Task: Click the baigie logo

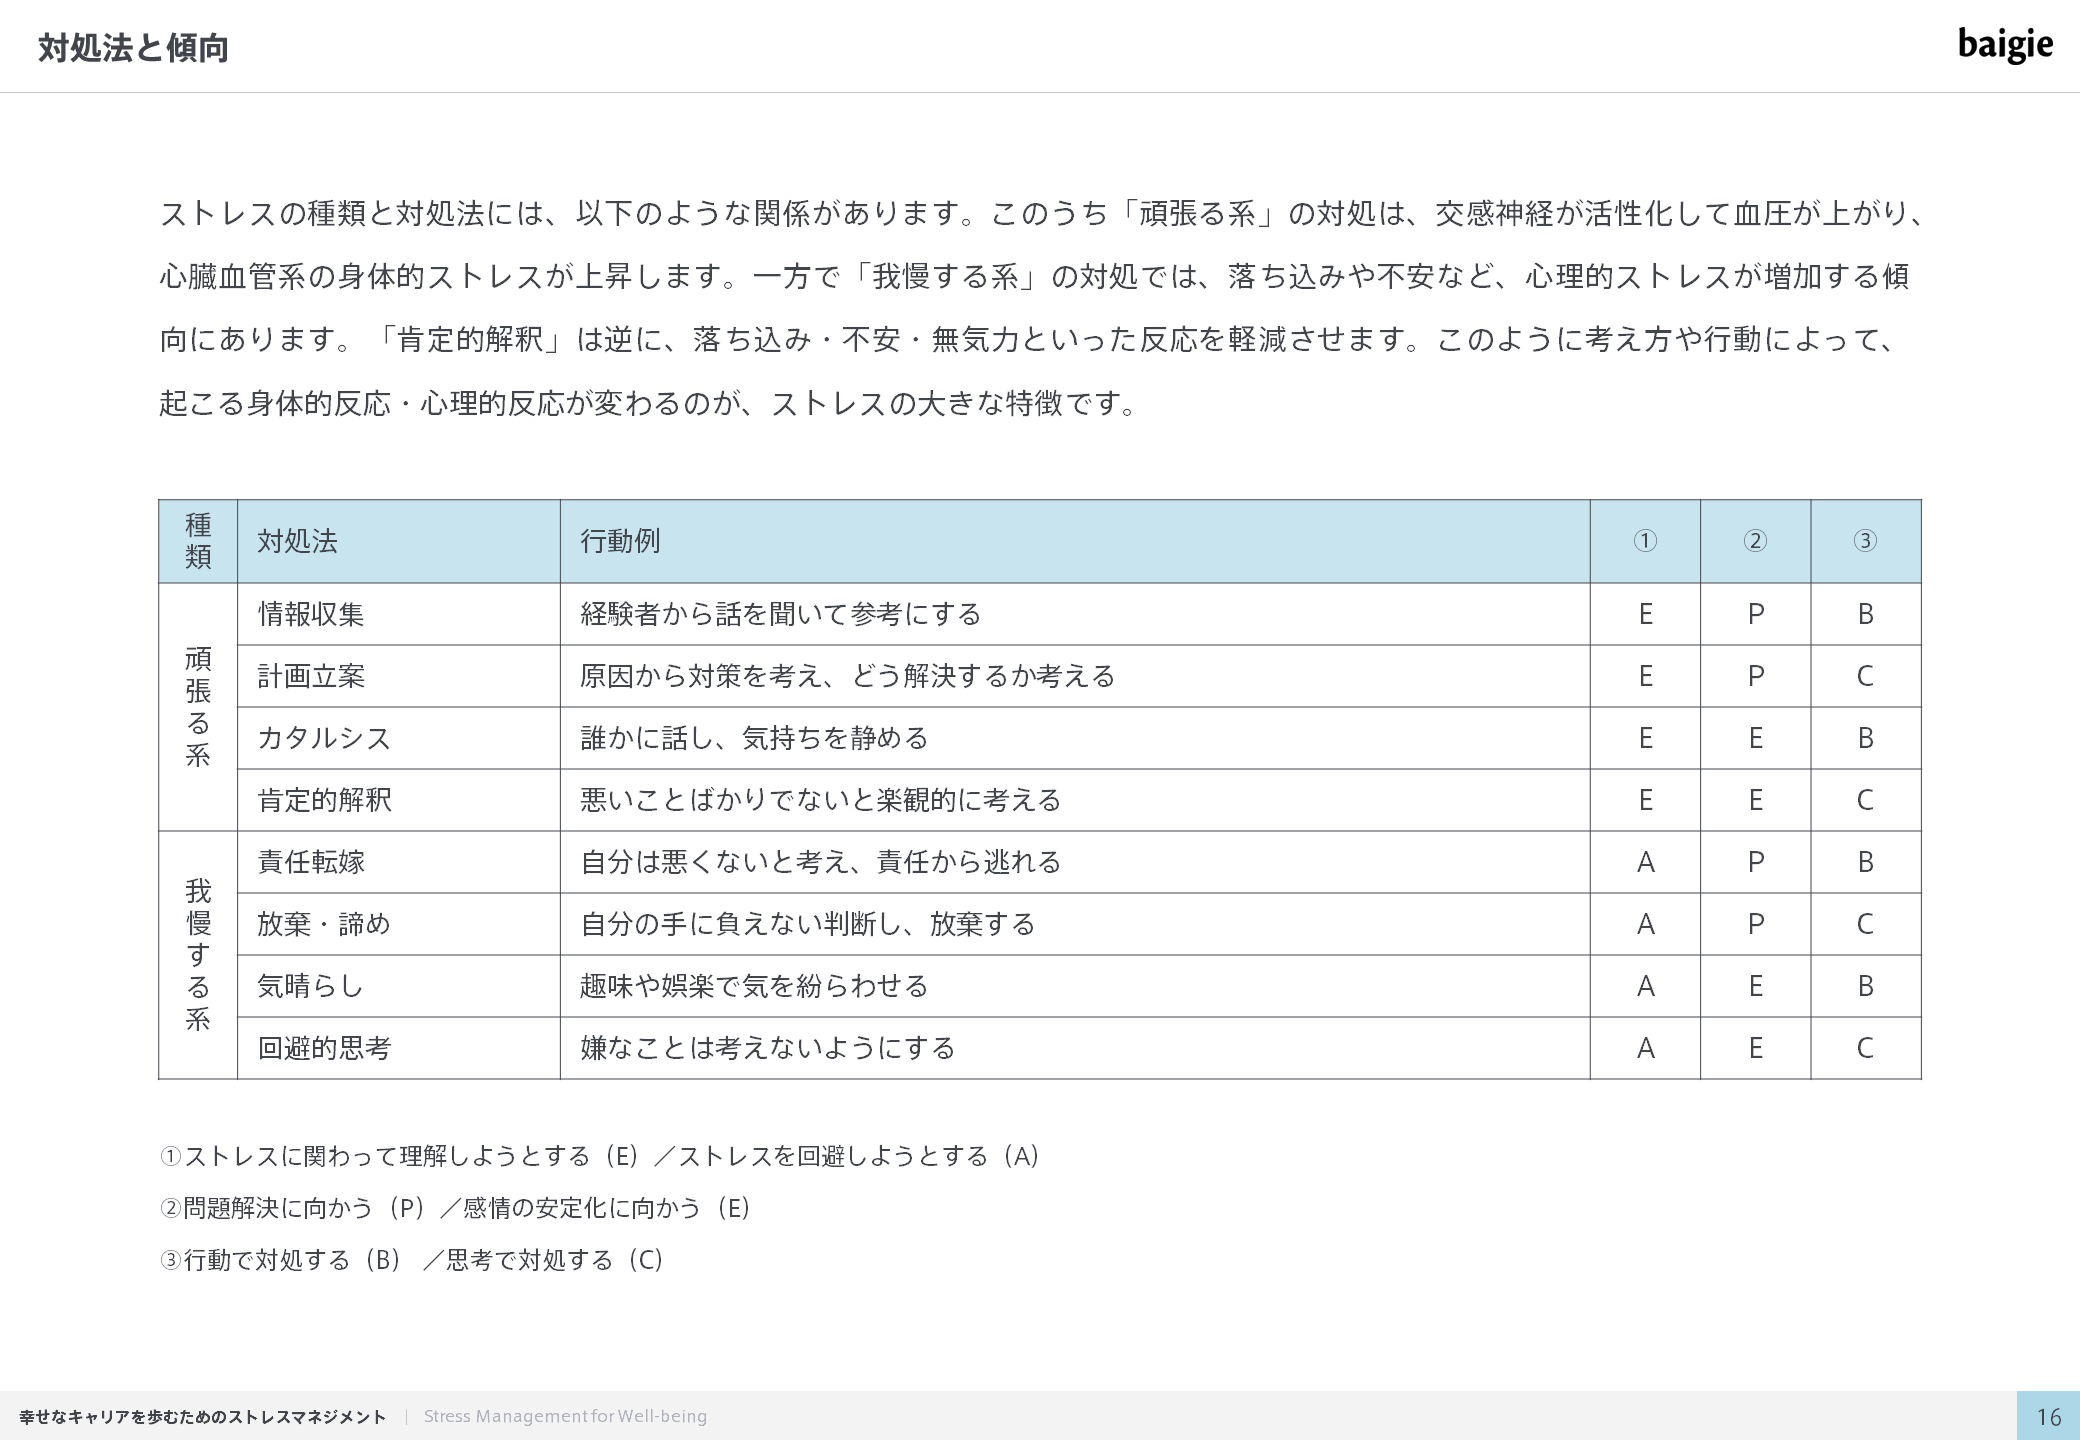Action: pos(2004,45)
